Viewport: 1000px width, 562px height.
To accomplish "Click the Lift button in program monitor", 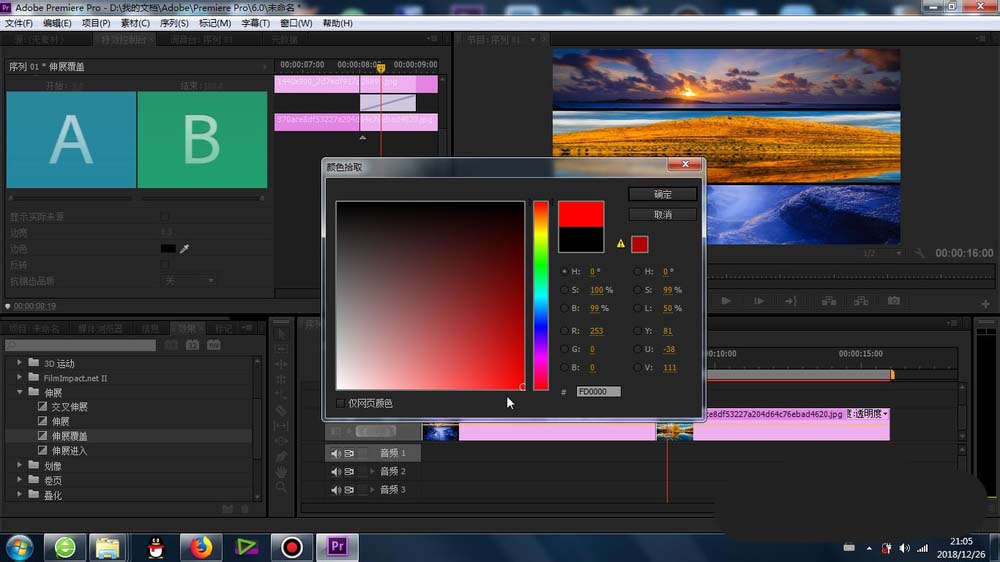I will [x=828, y=300].
